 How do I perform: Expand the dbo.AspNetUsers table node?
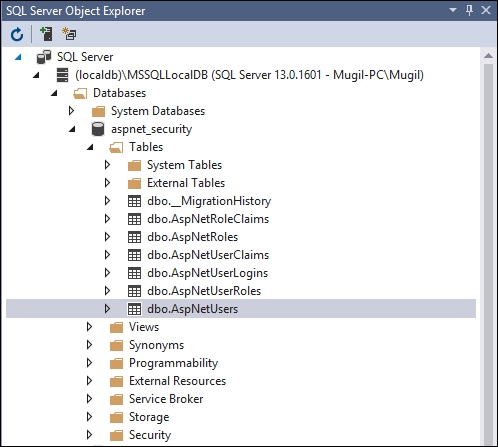(107, 309)
